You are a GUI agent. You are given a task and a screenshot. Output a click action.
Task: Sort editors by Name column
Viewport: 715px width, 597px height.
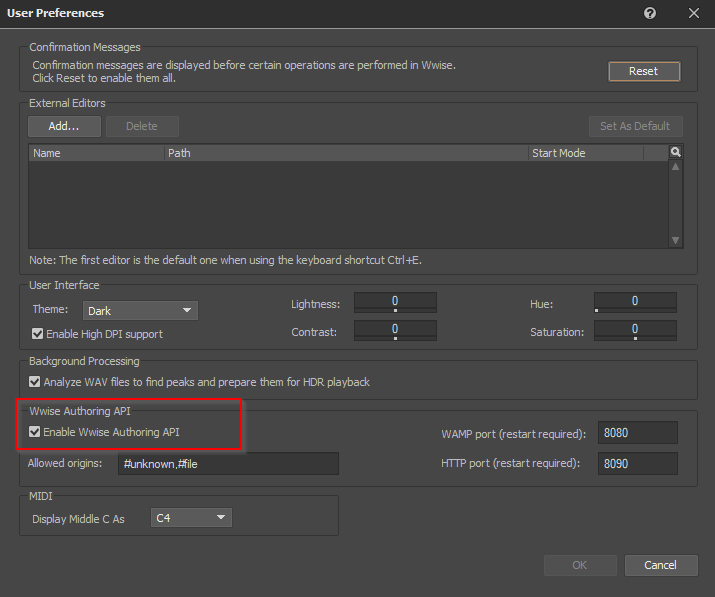click(x=96, y=153)
